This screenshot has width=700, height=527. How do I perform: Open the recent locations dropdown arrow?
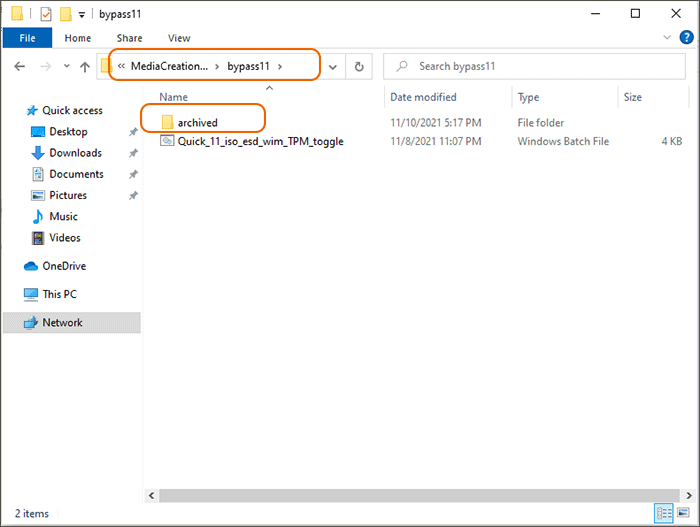pyautogui.click(x=64, y=67)
